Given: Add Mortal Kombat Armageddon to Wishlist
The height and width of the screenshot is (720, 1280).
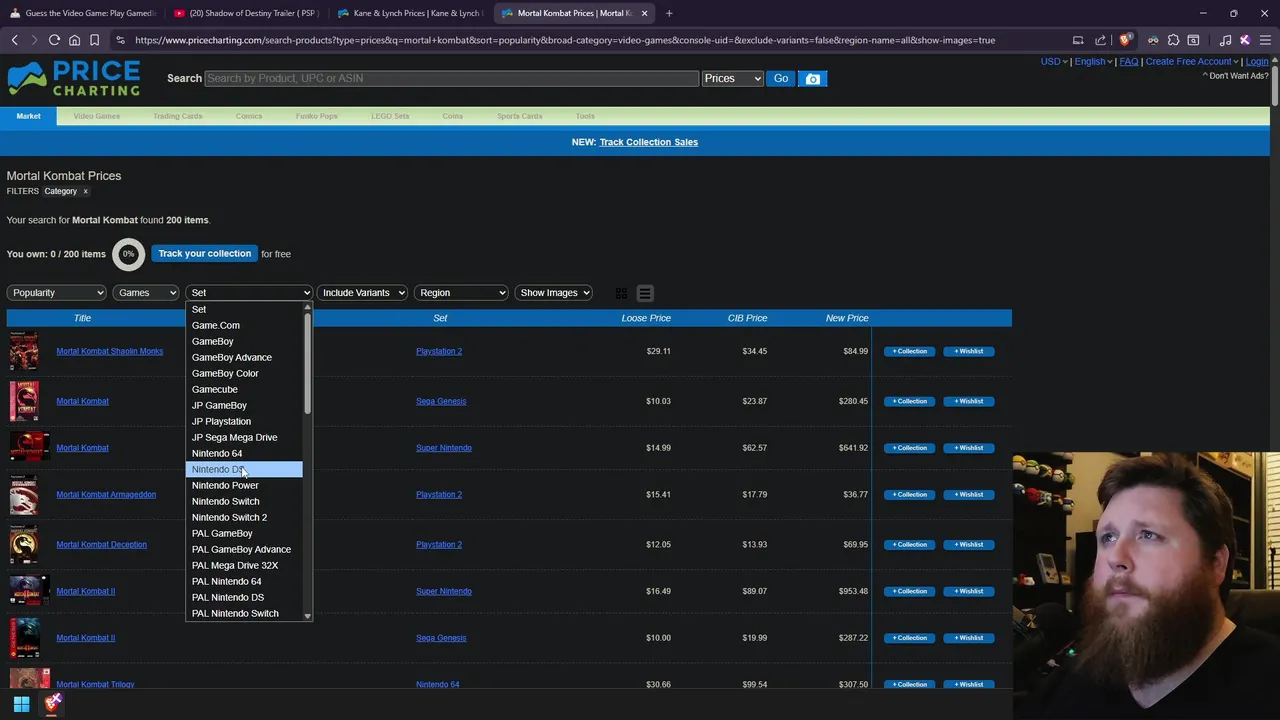Looking at the screenshot, I should point(968,494).
